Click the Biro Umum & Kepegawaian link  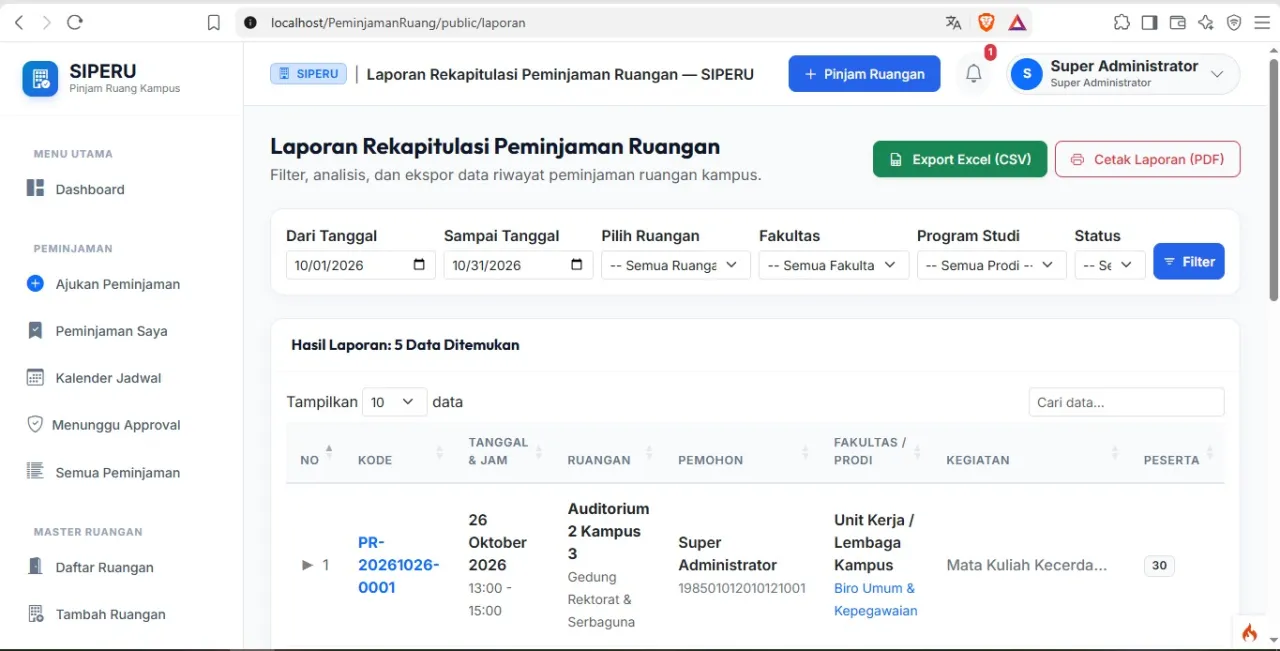point(875,599)
